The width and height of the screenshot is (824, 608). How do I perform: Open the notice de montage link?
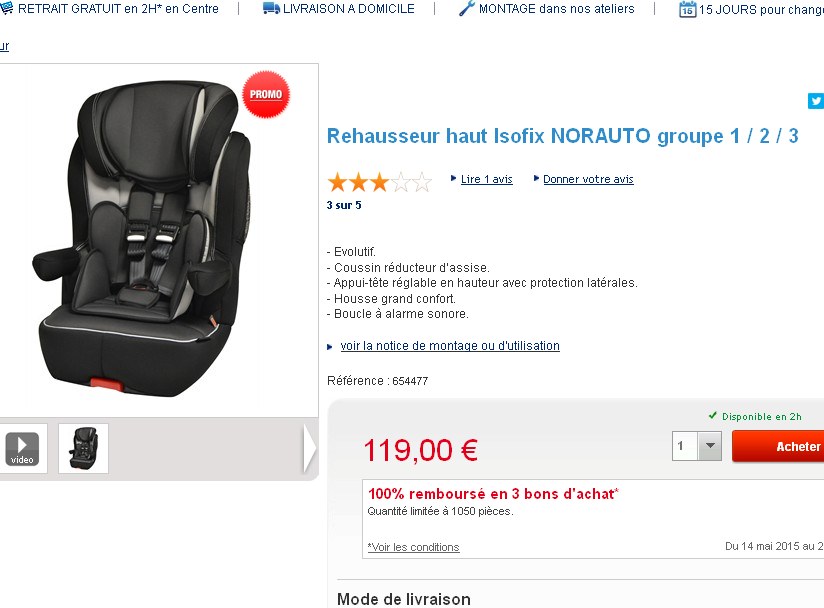tap(450, 346)
